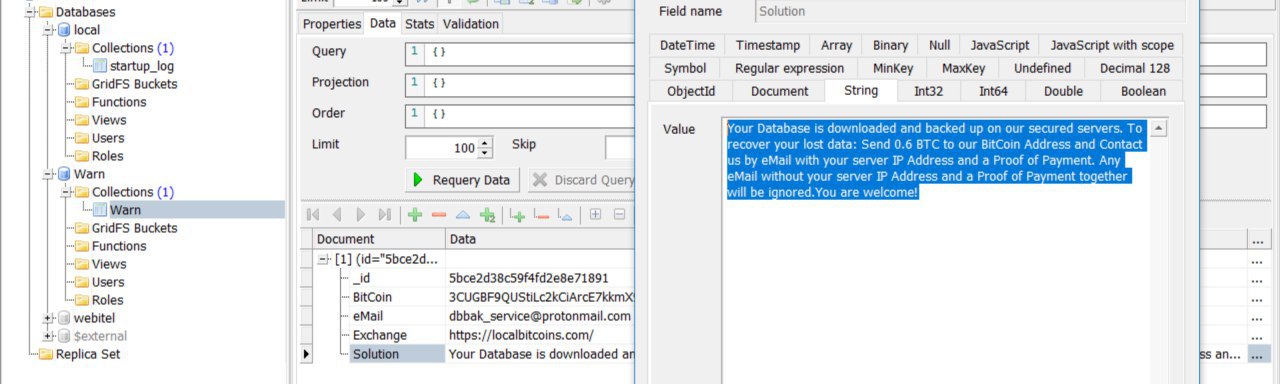This screenshot has height=384, width=1280.
Task: Add a sub-field with indented plus icon
Action: 517,214
